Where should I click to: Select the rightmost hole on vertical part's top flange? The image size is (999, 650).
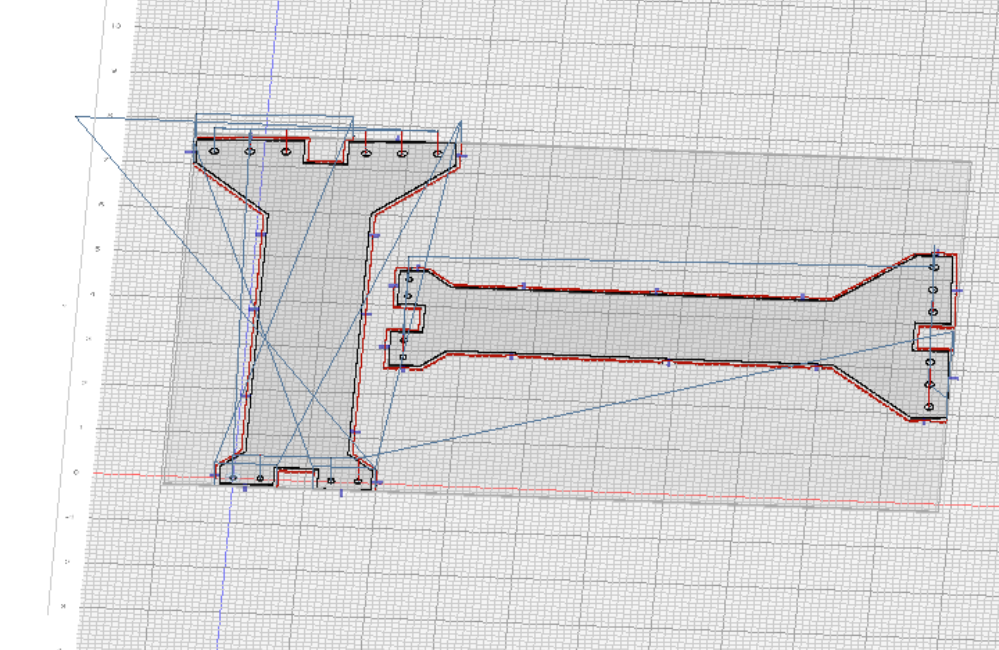437,153
